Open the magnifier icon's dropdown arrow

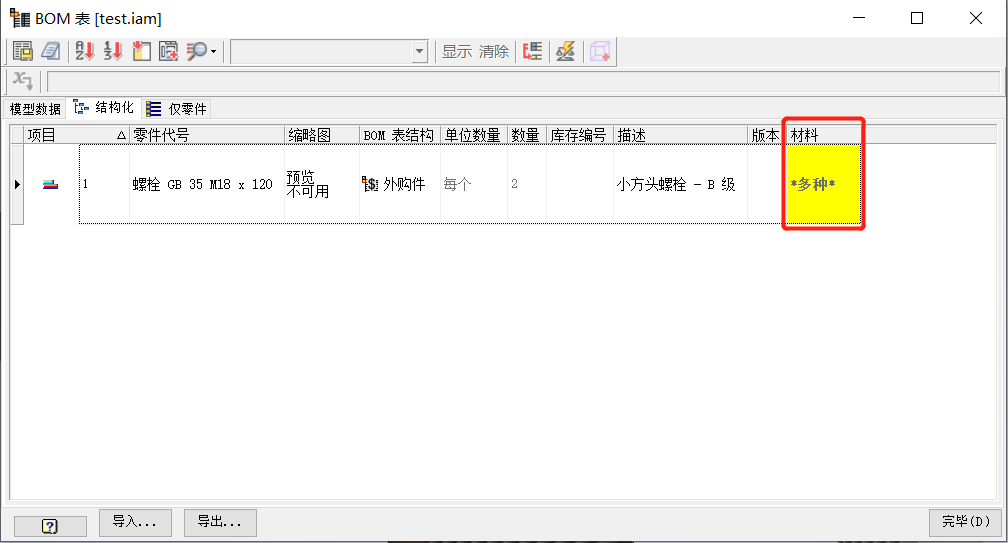coord(214,51)
